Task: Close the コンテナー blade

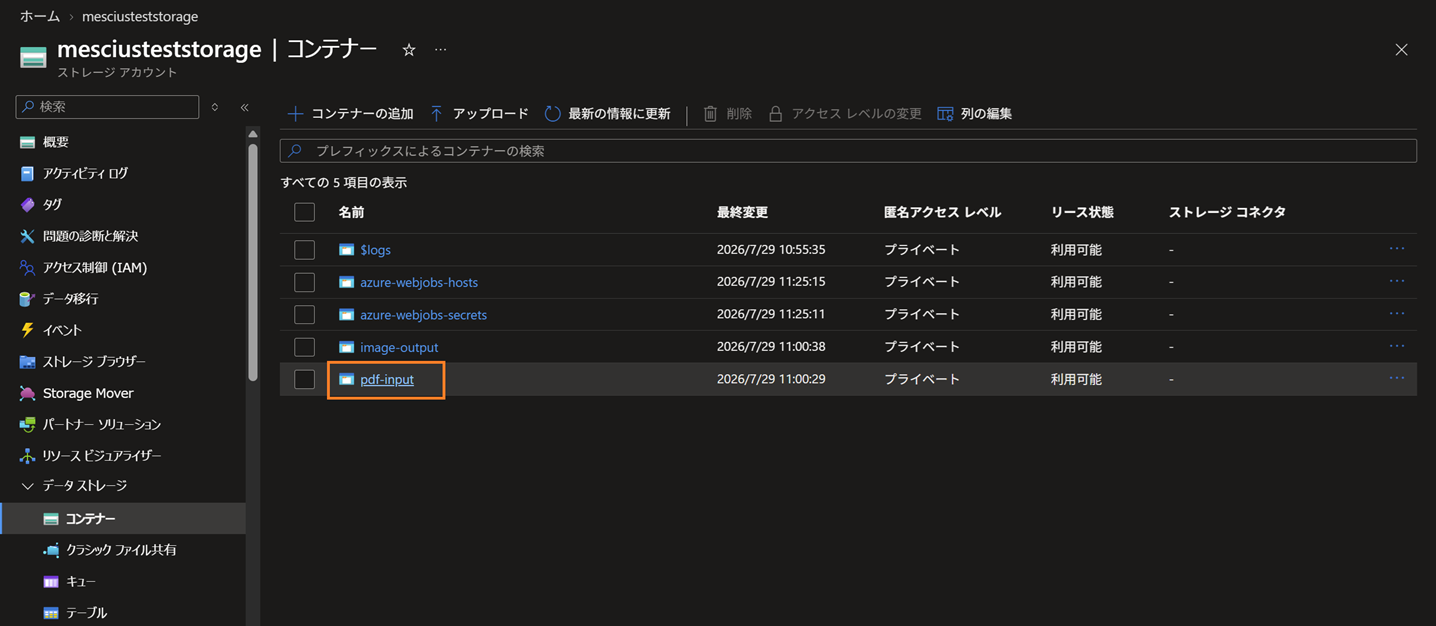Action: tap(1401, 50)
